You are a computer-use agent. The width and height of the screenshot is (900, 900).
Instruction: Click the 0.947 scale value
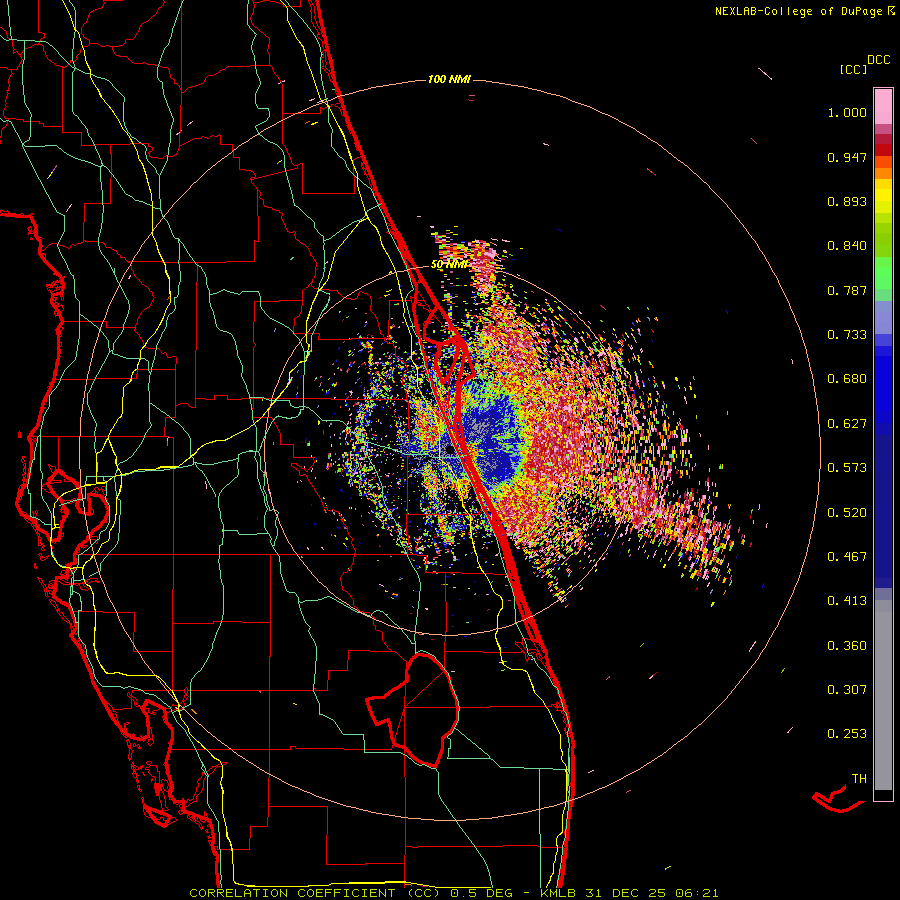847,157
